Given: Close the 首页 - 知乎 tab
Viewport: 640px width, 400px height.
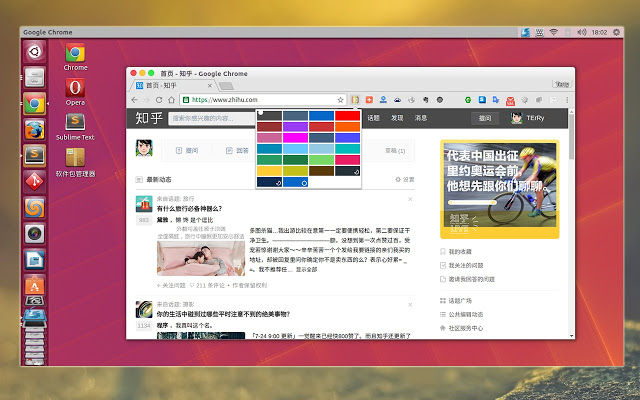Looking at the screenshot, I should pyautogui.click(x=209, y=86).
